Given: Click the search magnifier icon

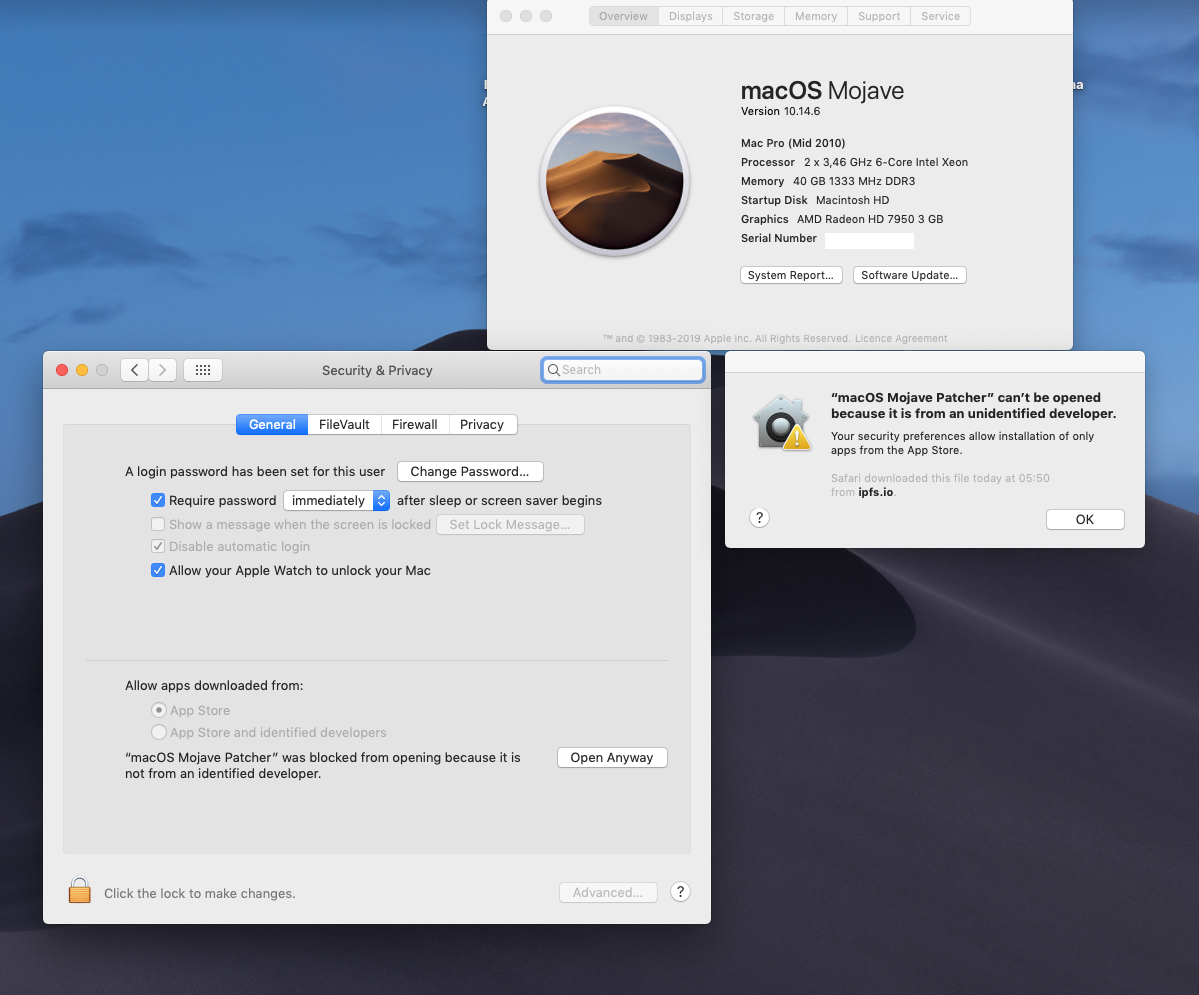Looking at the screenshot, I should 554,370.
